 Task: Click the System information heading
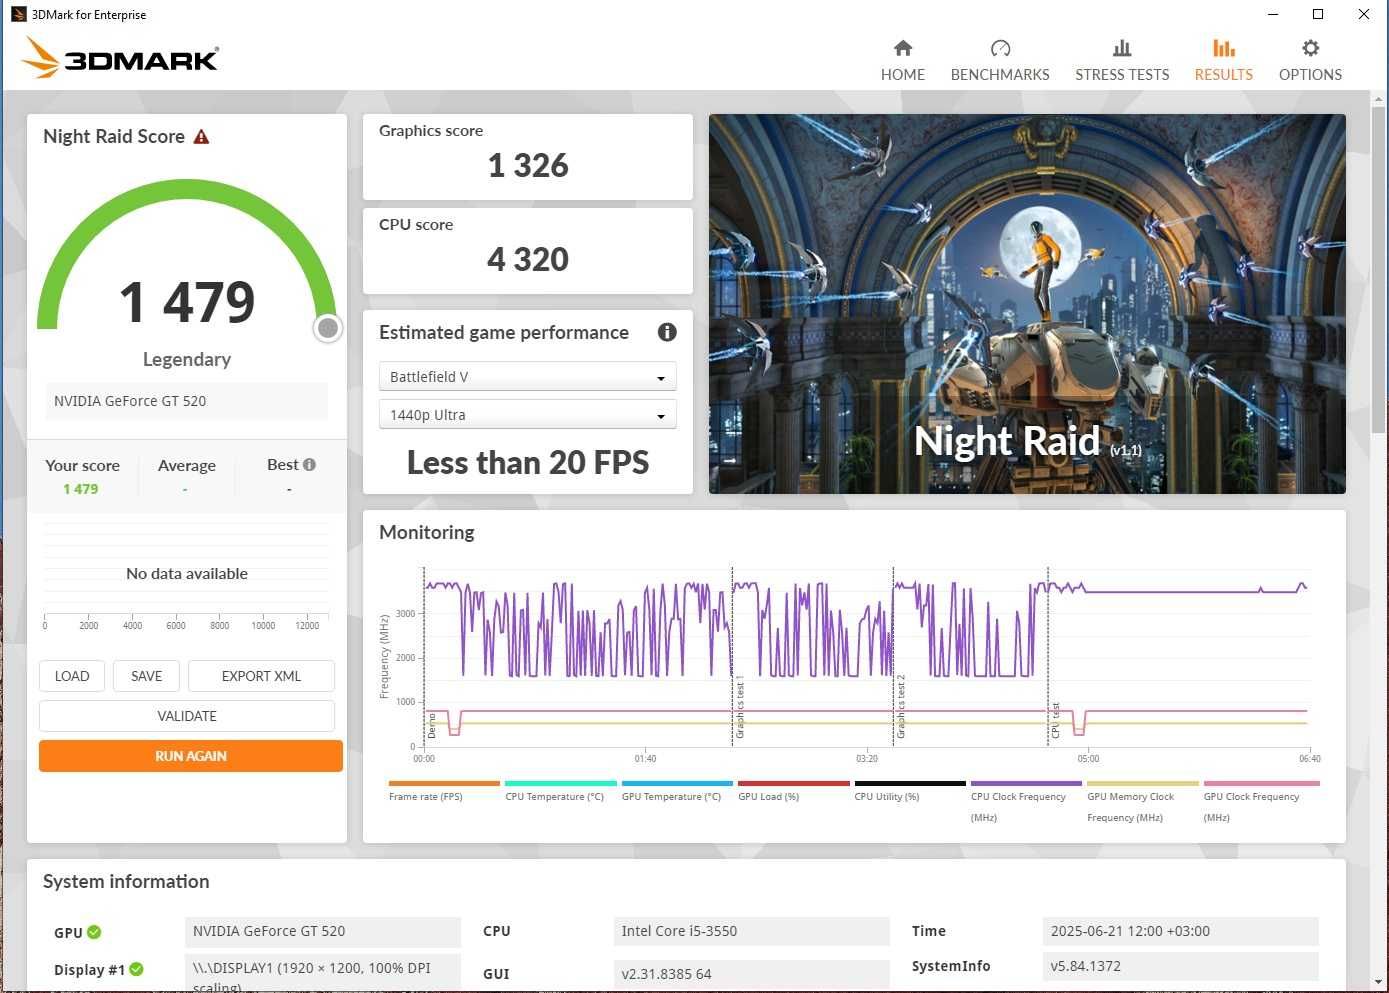click(x=126, y=881)
